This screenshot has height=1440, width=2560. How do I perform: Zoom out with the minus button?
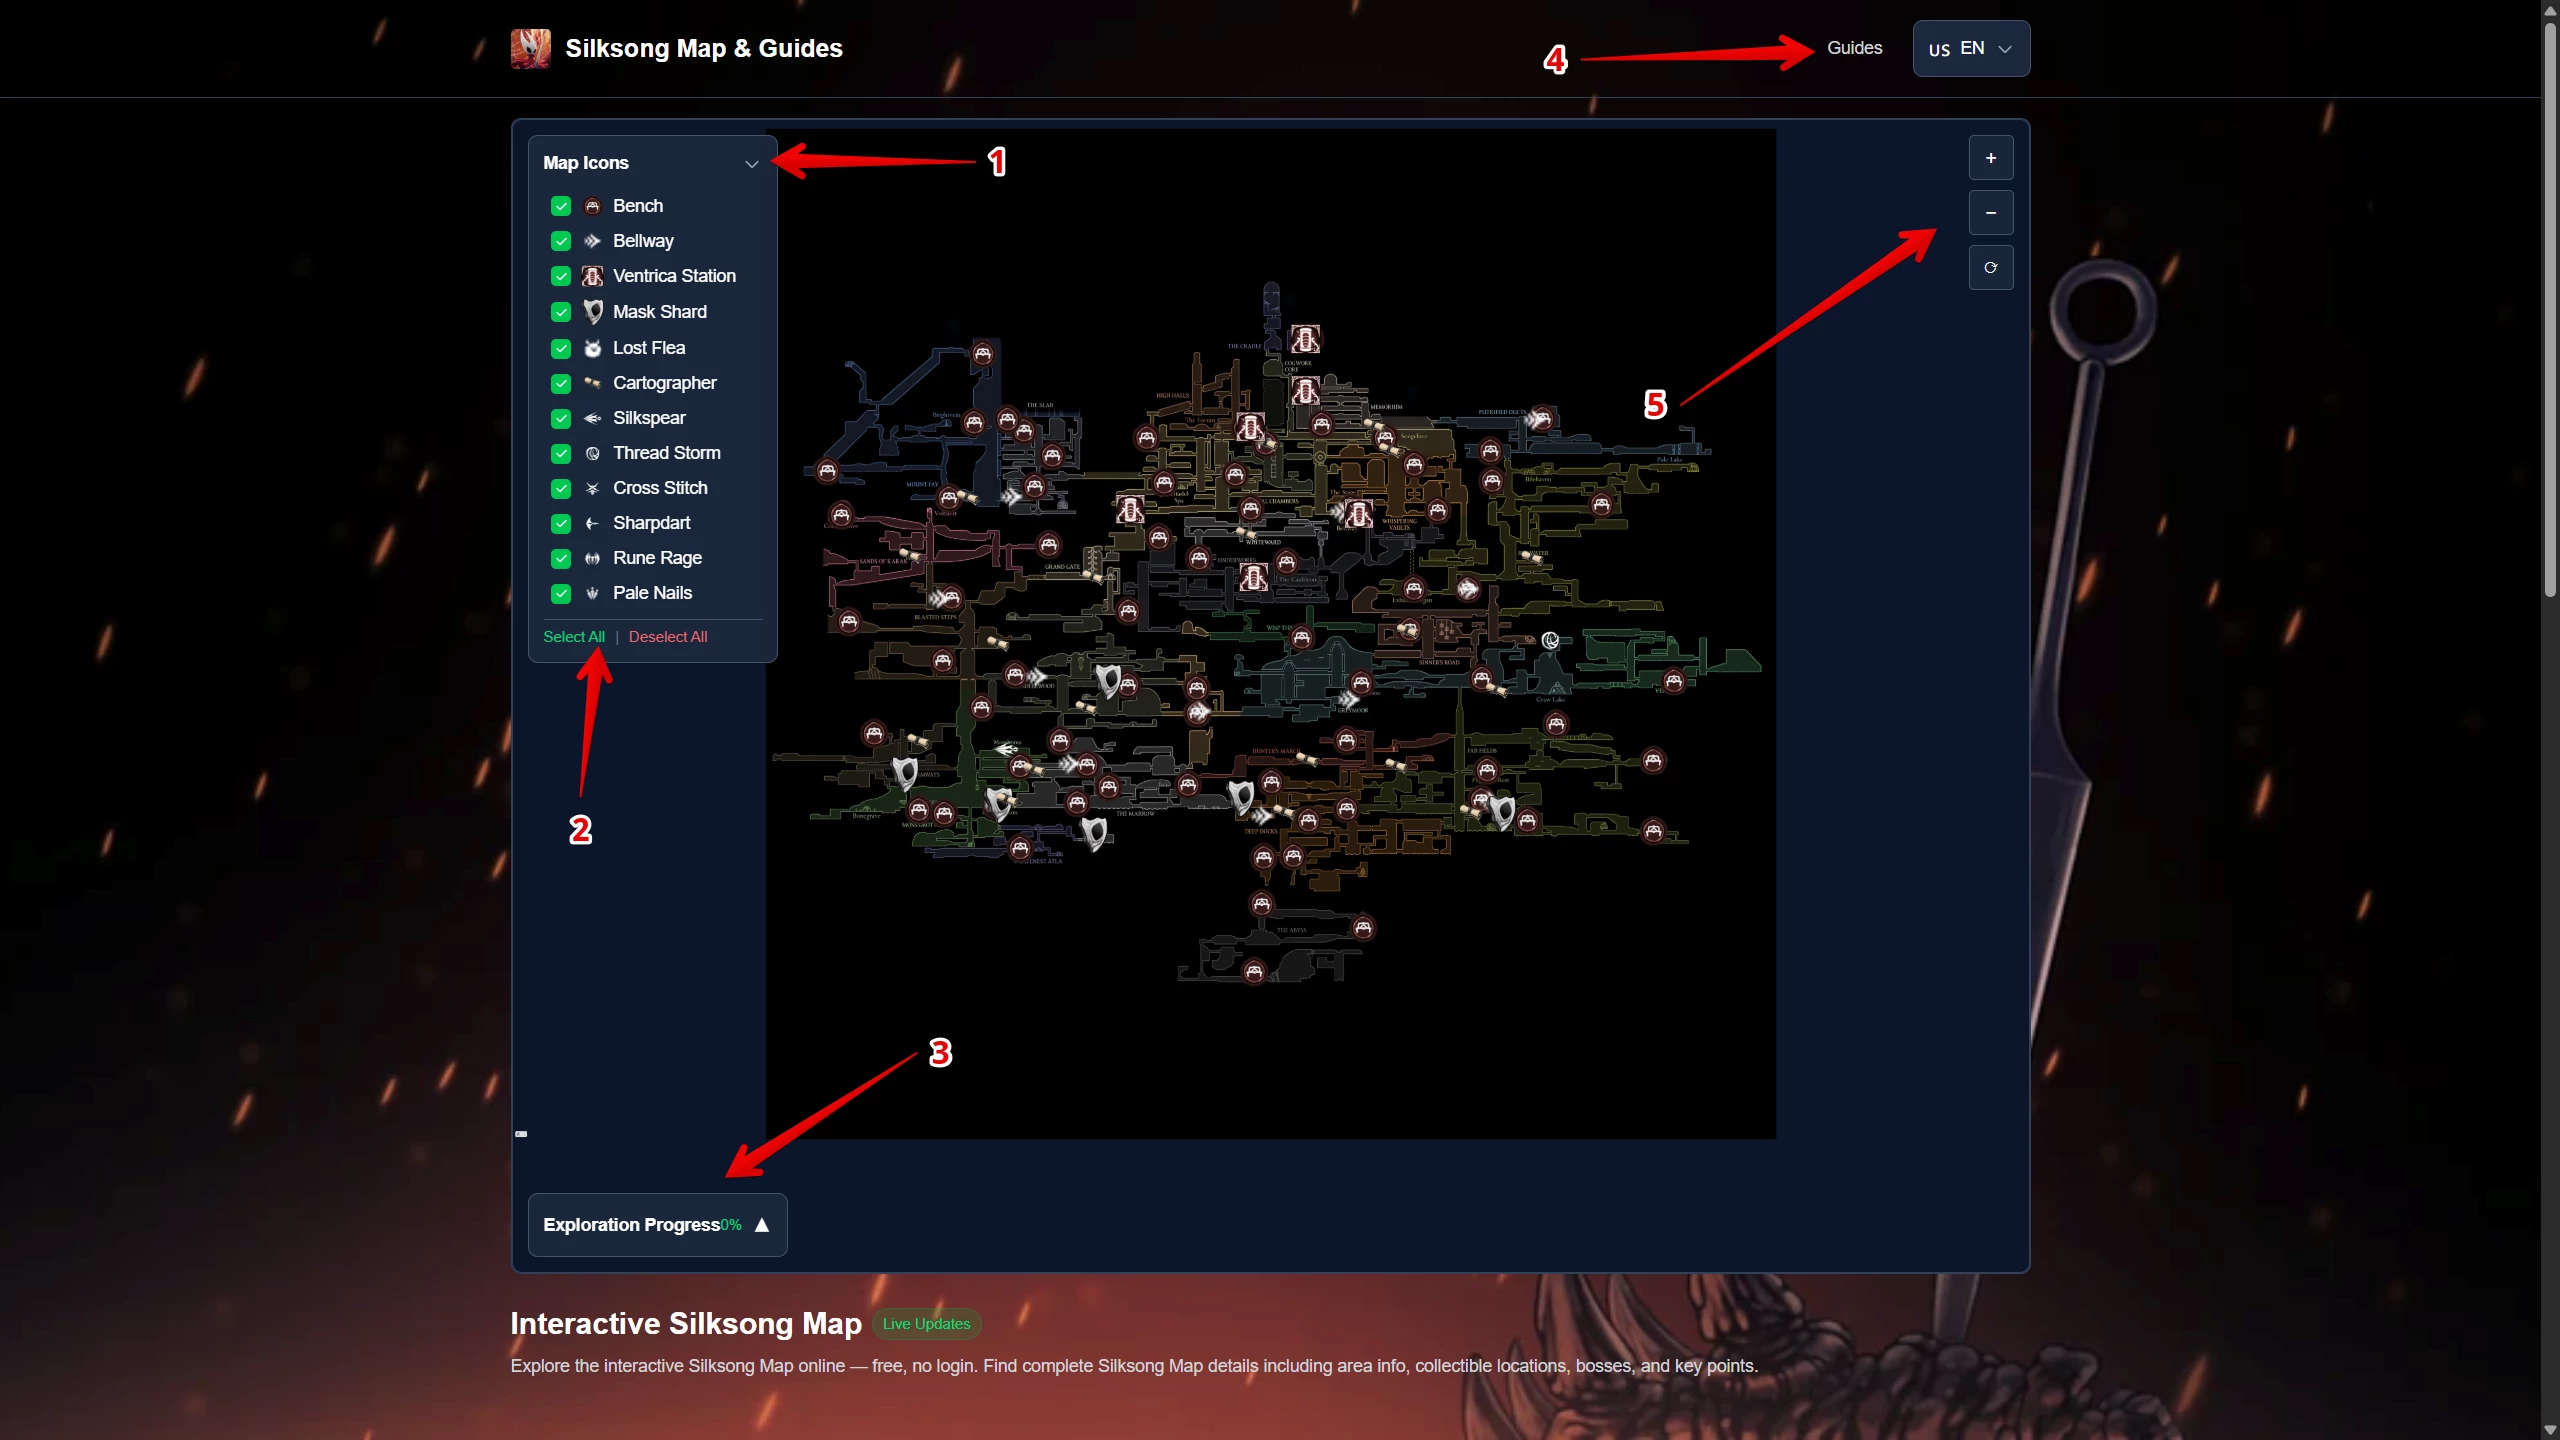(1990, 213)
